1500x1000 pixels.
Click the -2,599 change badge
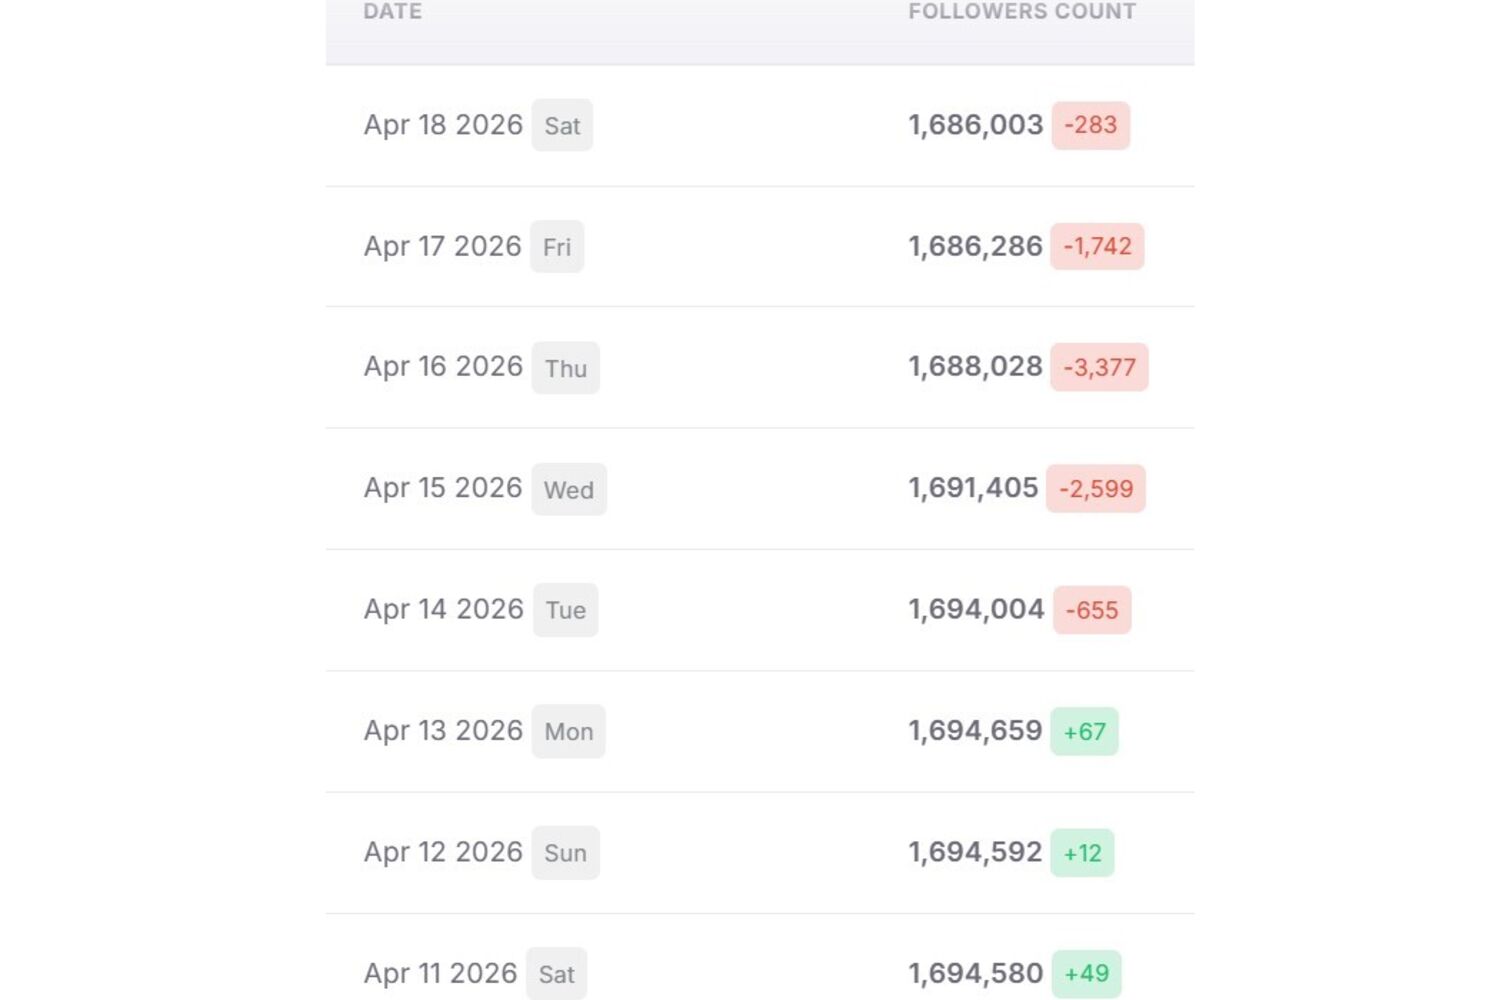(1096, 489)
